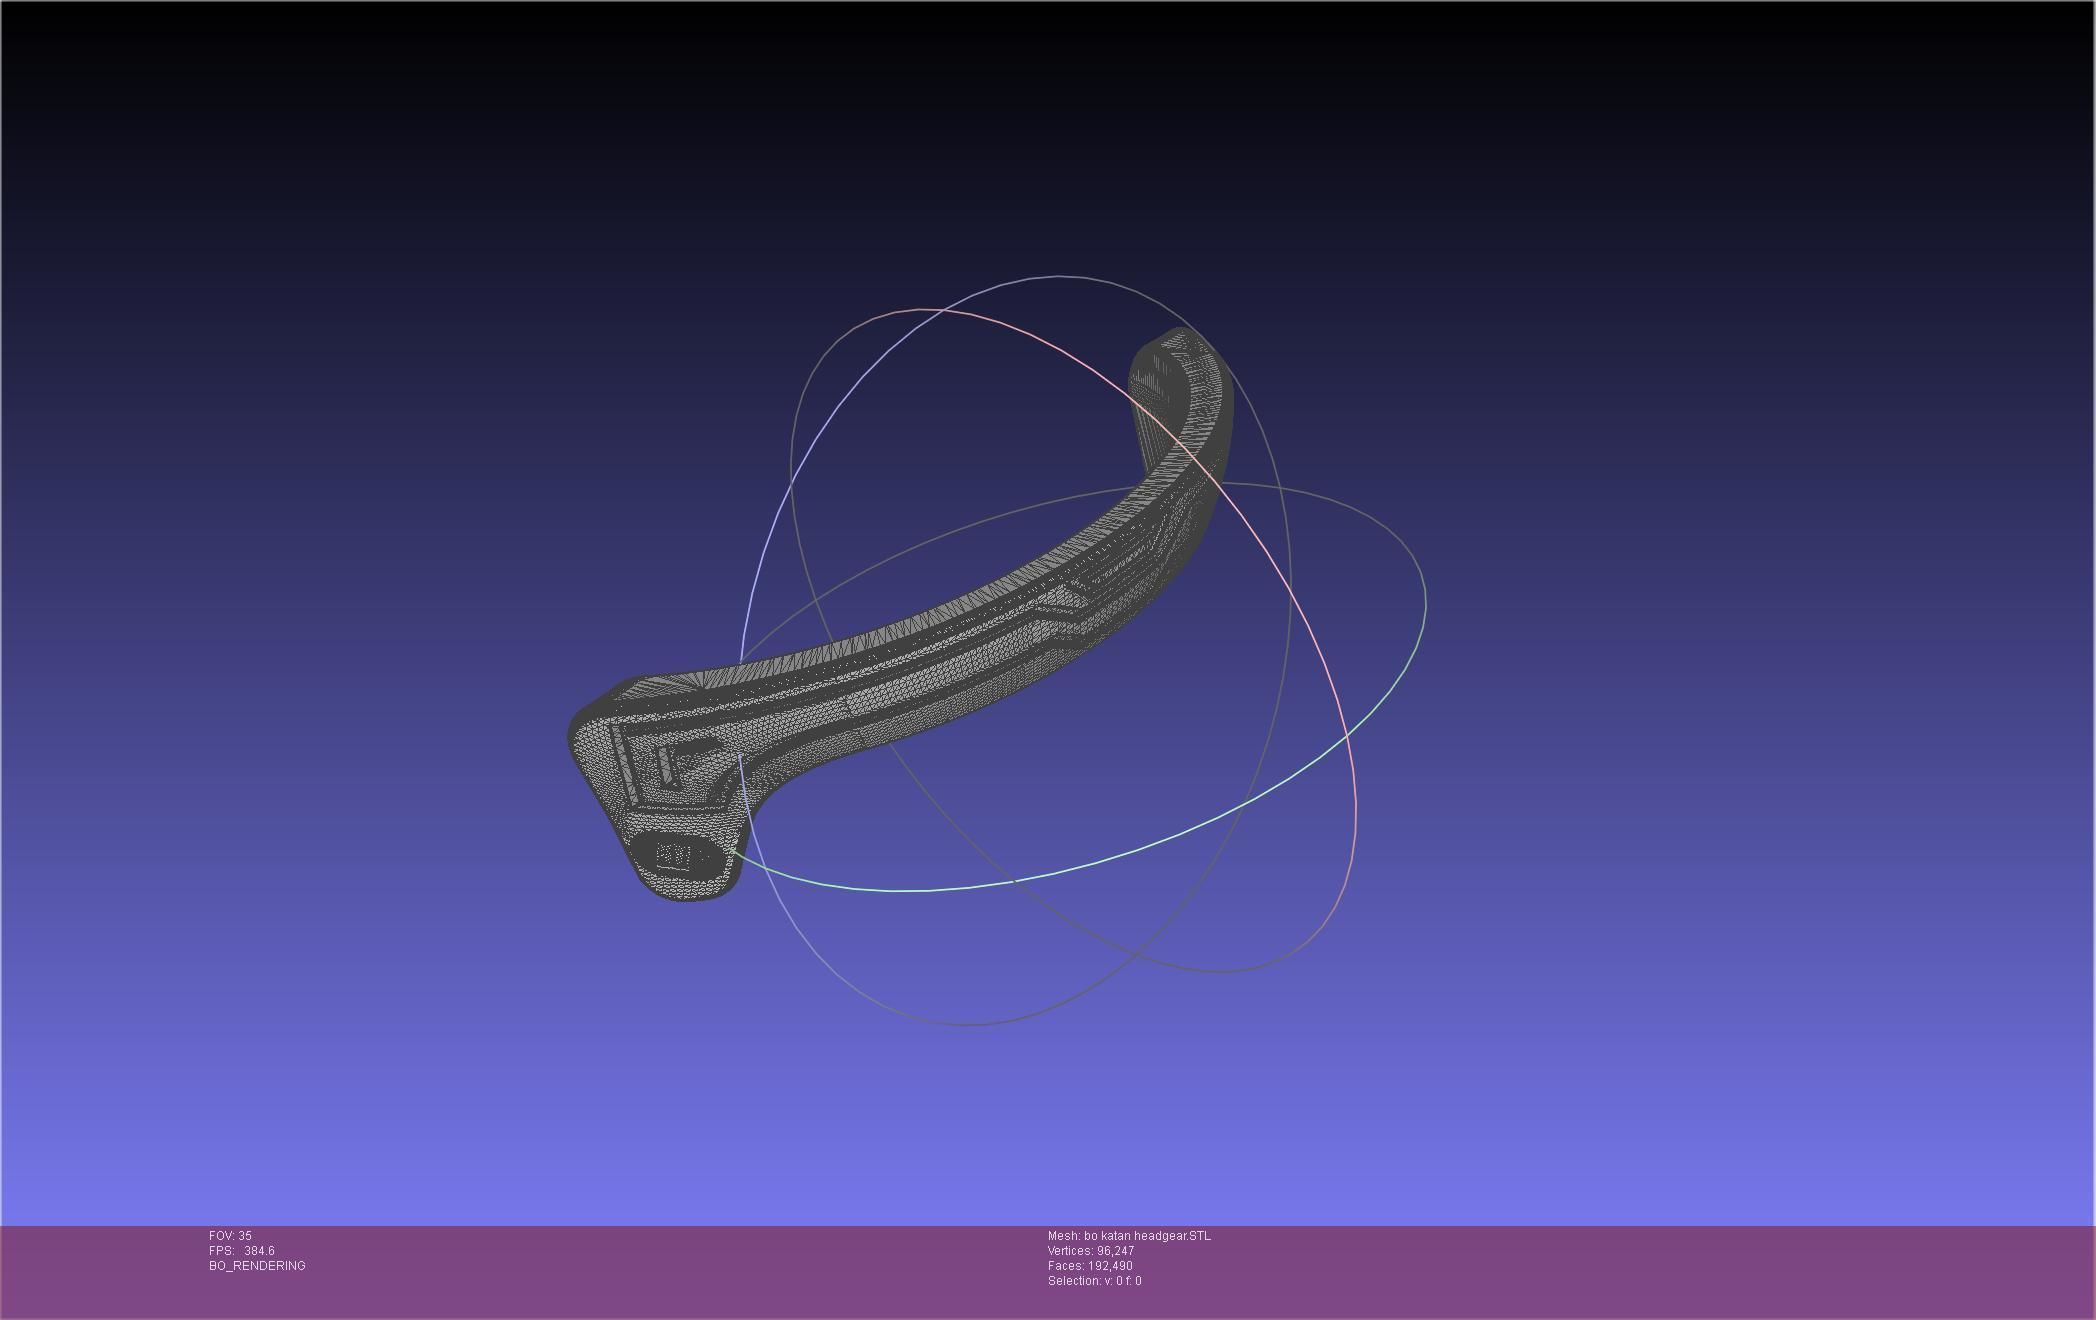Click the Selection: v: 0 f: 0 text
The width and height of the screenshot is (2096, 1320).
click(x=1094, y=1281)
